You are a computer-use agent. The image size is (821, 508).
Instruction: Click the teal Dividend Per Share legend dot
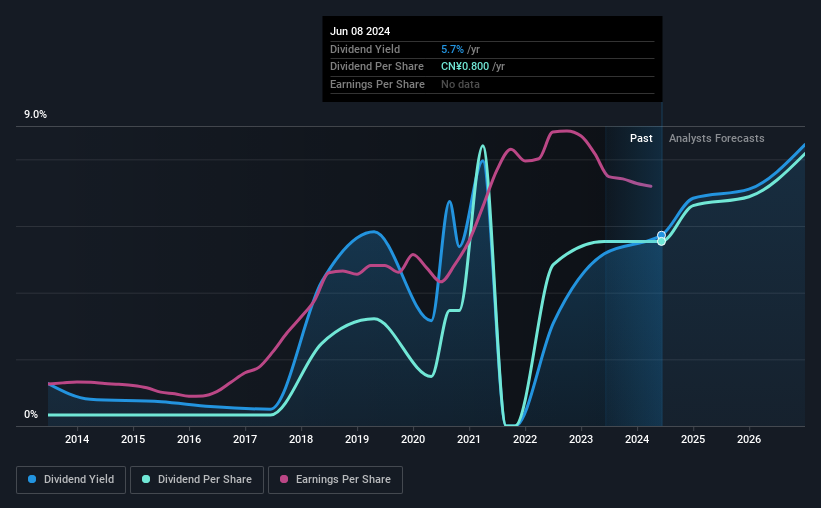146,479
